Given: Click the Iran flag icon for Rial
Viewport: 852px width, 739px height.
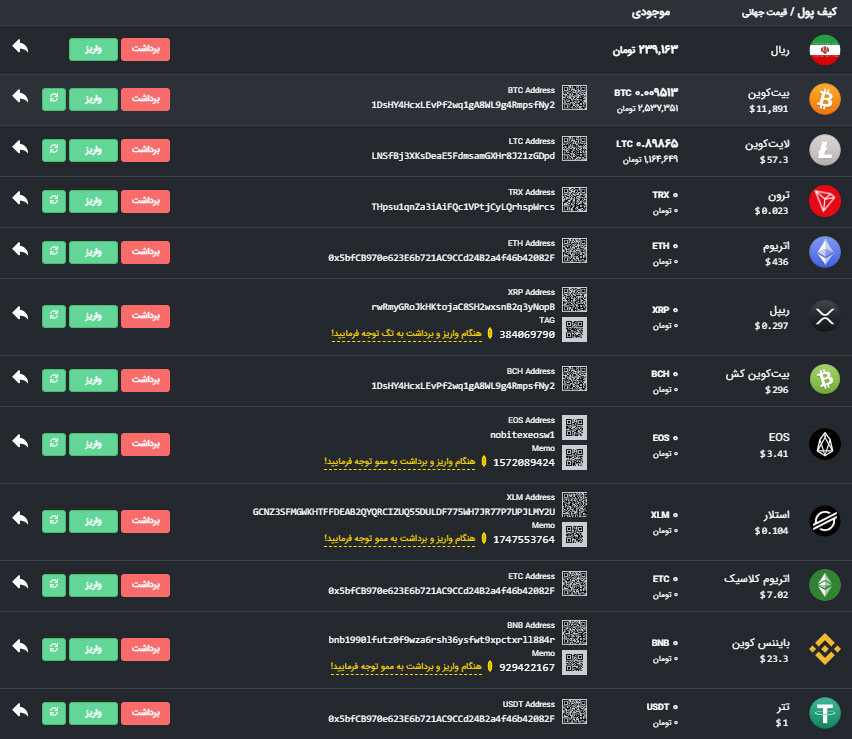Looking at the screenshot, I should [825, 49].
